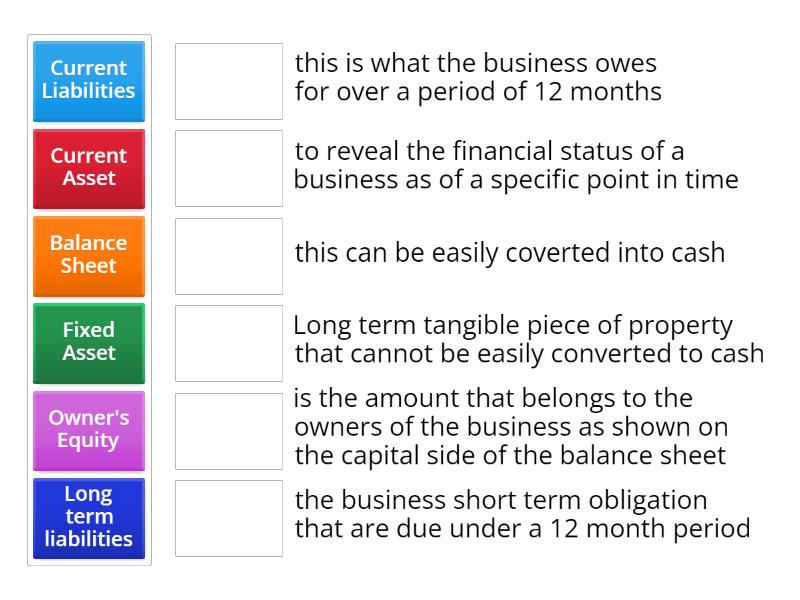800x600 pixels.
Task: Select the Current Asset tile
Action: coord(89,168)
